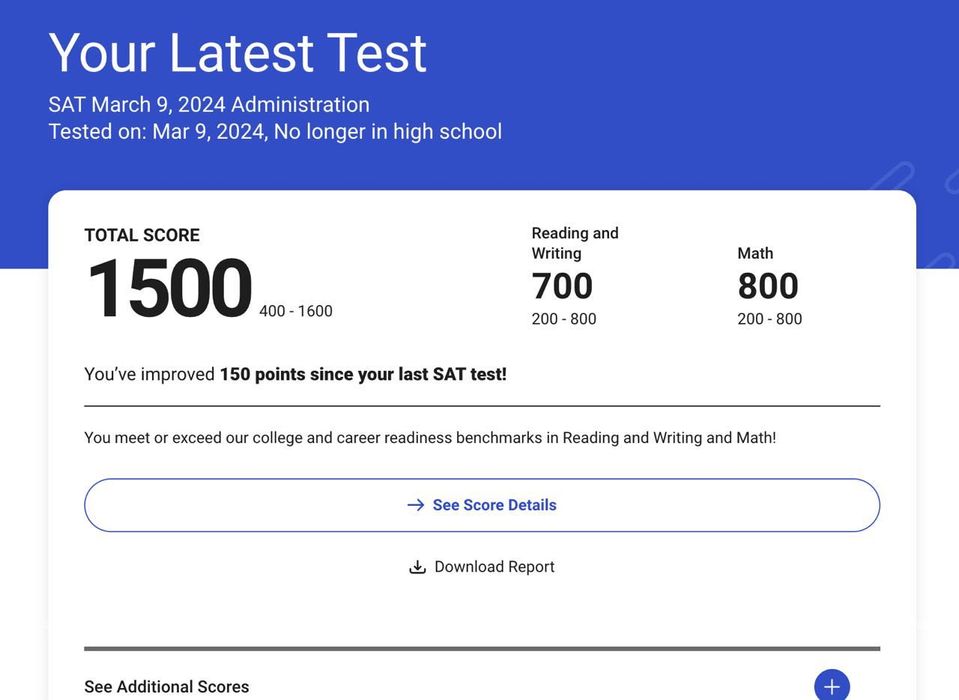
Task: Click the Your Latest Test heading
Action: [x=238, y=53]
